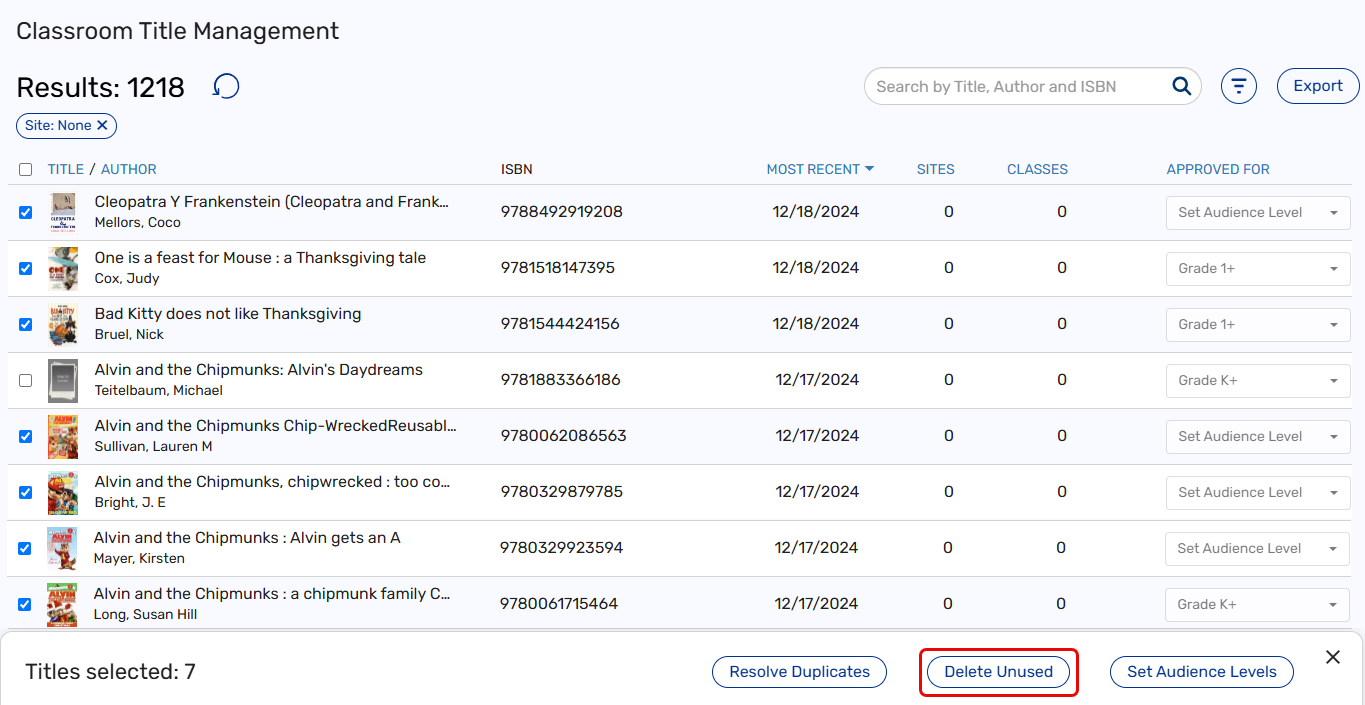The image size is (1365, 705).
Task: Sort by MOST RECENT column header
Action: (x=813, y=169)
